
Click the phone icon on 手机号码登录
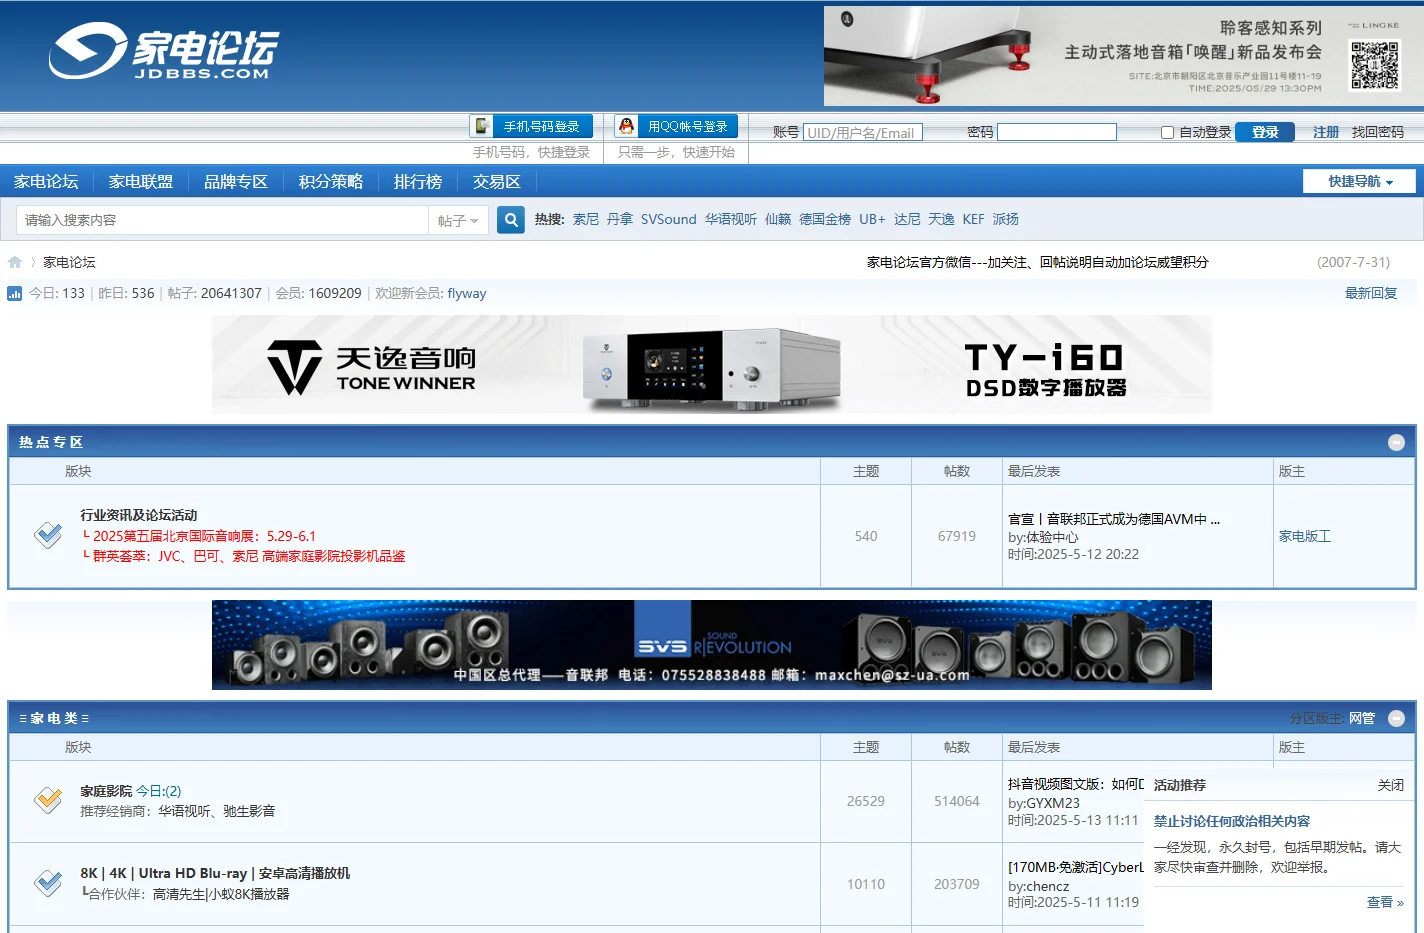click(x=483, y=126)
